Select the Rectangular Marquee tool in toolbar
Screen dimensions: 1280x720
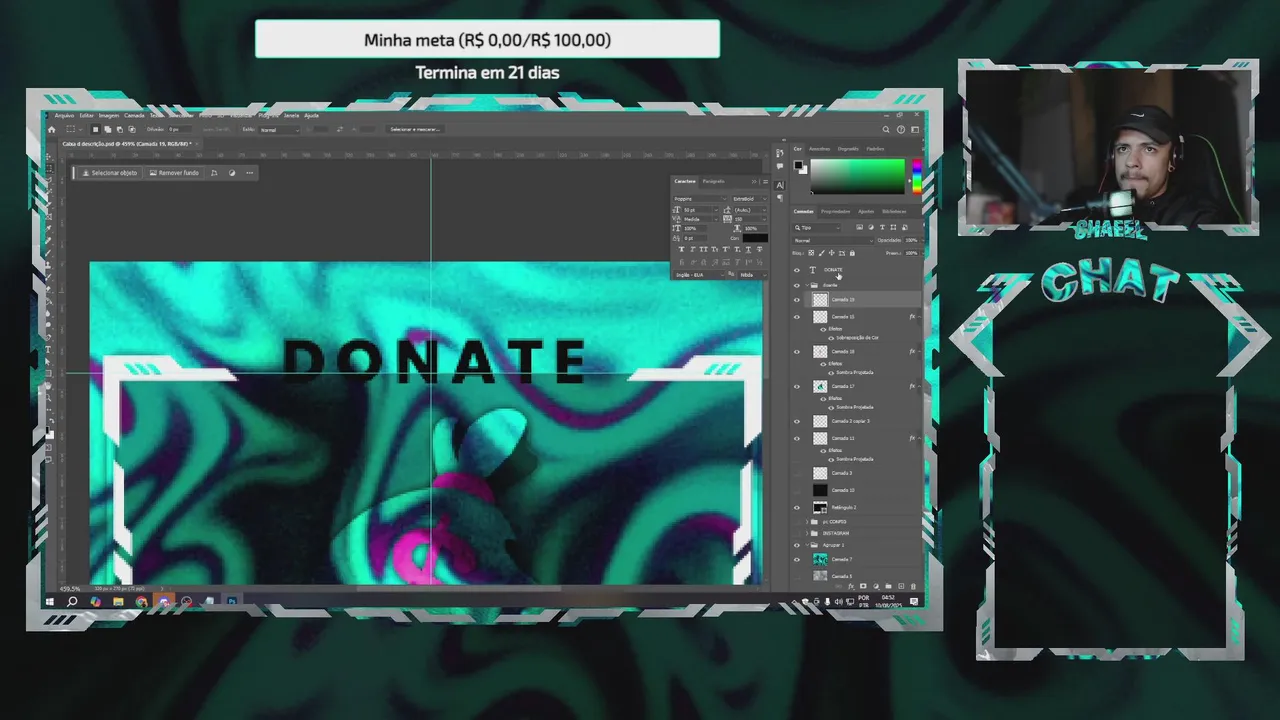[x=48, y=169]
